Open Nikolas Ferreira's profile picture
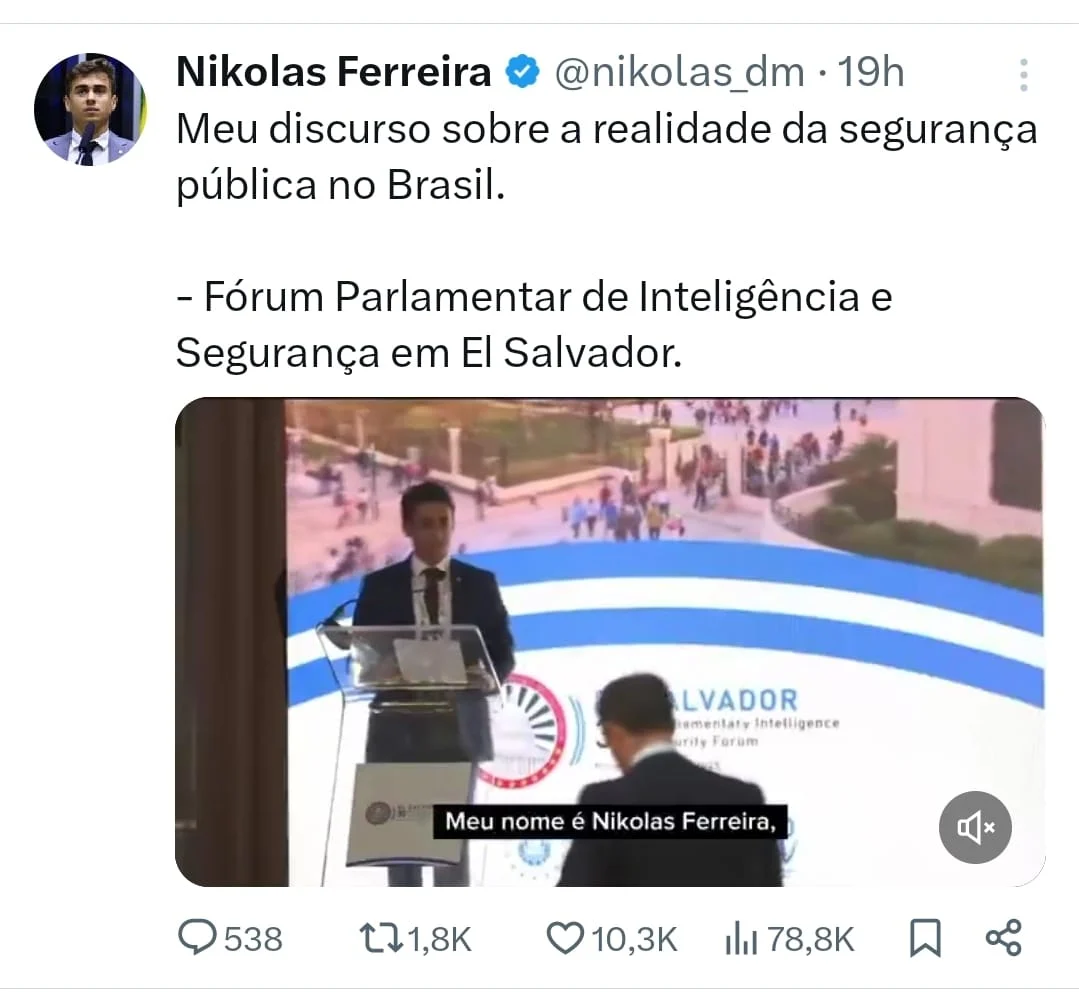Screen dimensions: 1079x993 [90, 109]
